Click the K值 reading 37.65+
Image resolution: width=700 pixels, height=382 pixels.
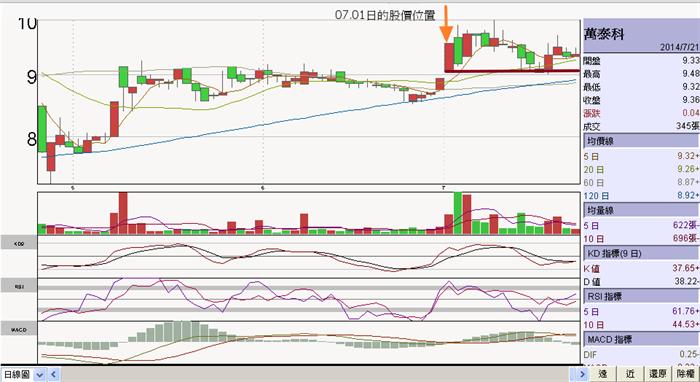coord(686,268)
